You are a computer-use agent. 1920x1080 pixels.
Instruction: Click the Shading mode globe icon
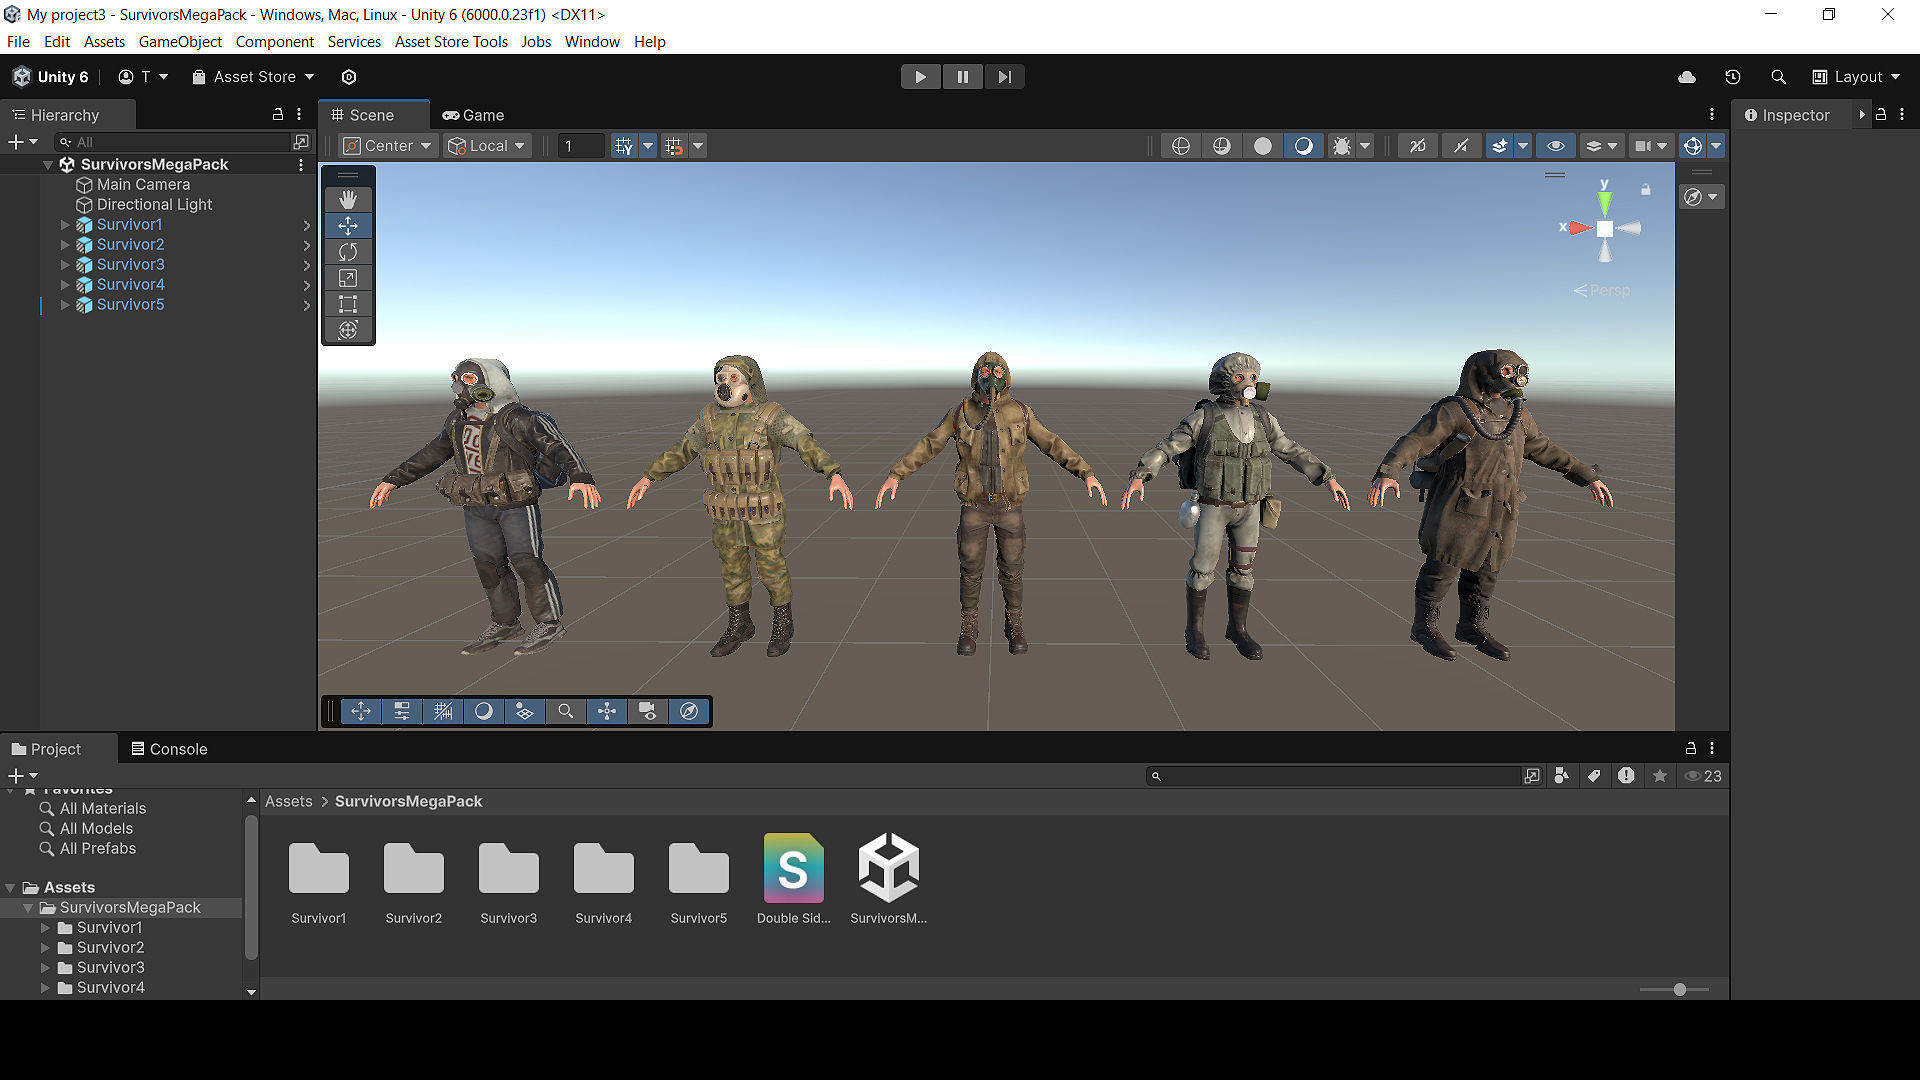[1181, 146]
